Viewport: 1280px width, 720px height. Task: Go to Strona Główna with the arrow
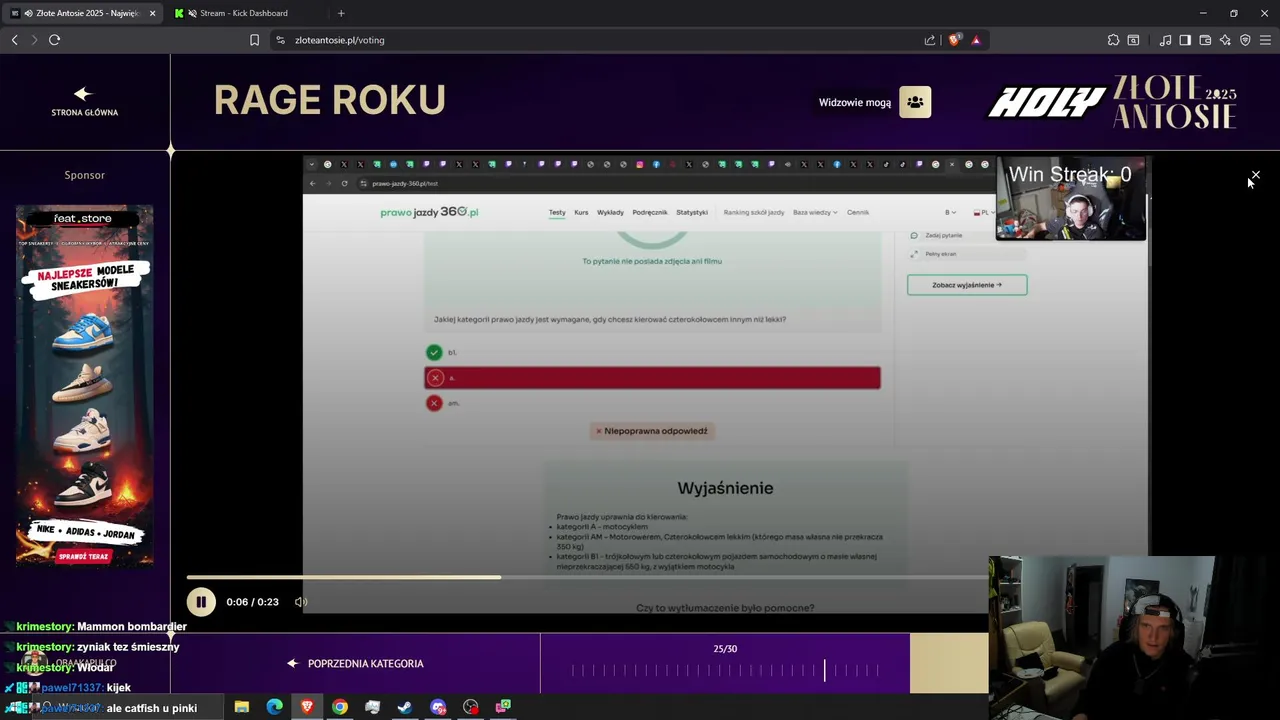(84, 101)
